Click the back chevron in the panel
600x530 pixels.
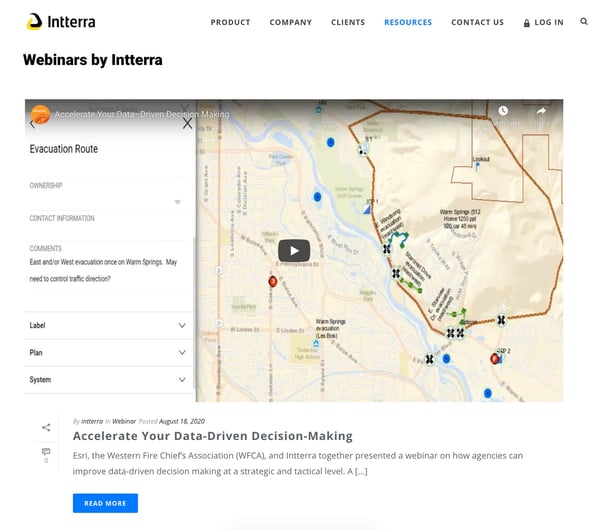pos(32,124)
